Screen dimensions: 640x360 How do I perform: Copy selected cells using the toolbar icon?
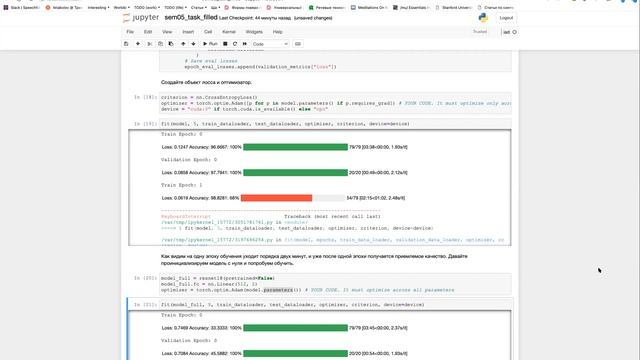pos(160,44)
